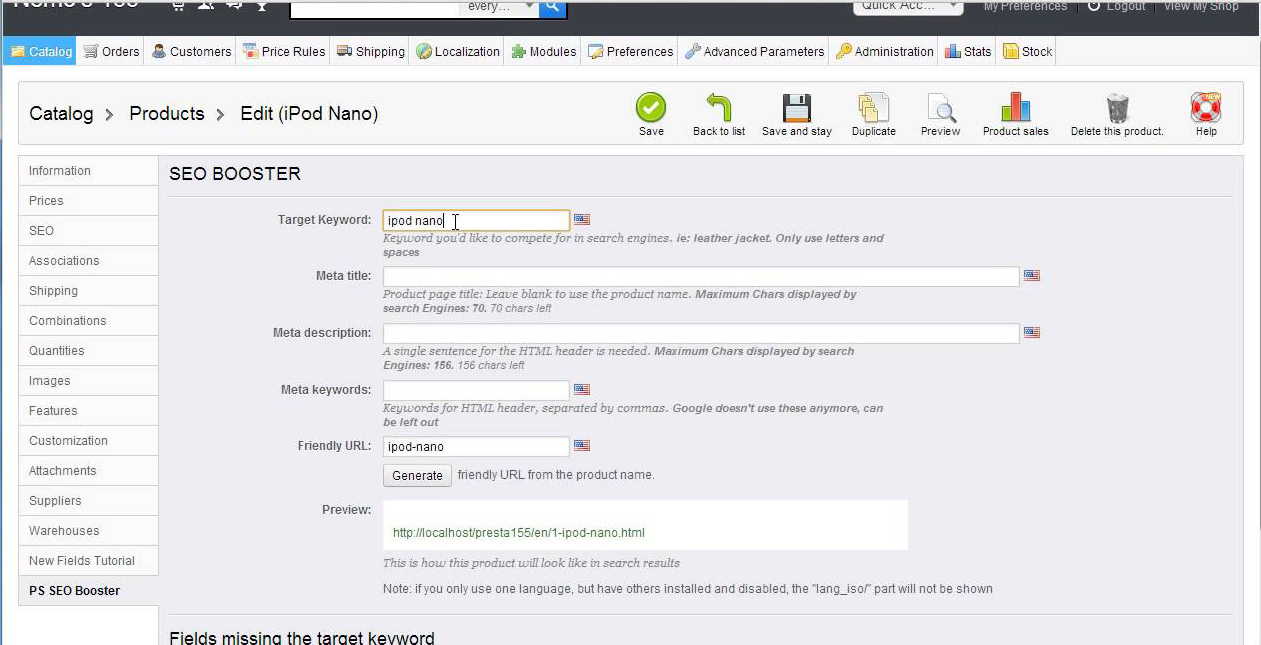Image resolution: width=1261 pixels, height=645 pixels.
Task: Click the Save and stay floppy icon
Action: click(x=796, y=108)
